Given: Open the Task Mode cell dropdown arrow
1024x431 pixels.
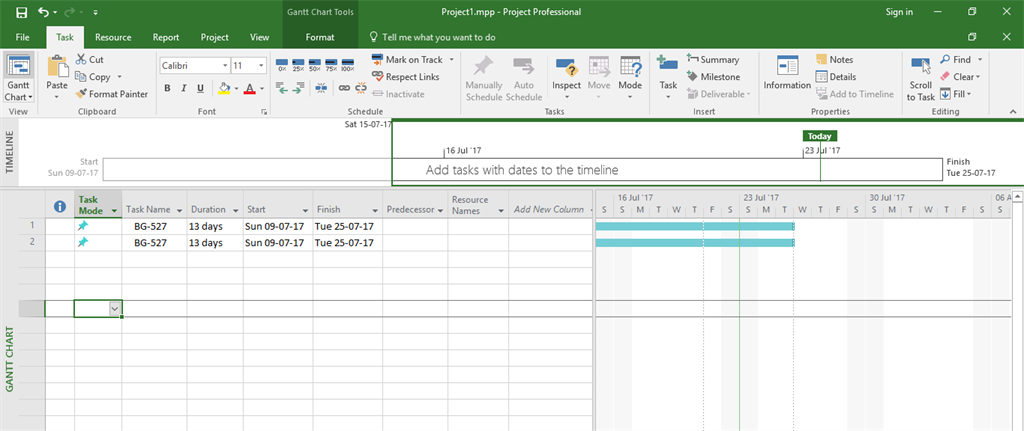Looking at the screenshot, I should point(114,309).
